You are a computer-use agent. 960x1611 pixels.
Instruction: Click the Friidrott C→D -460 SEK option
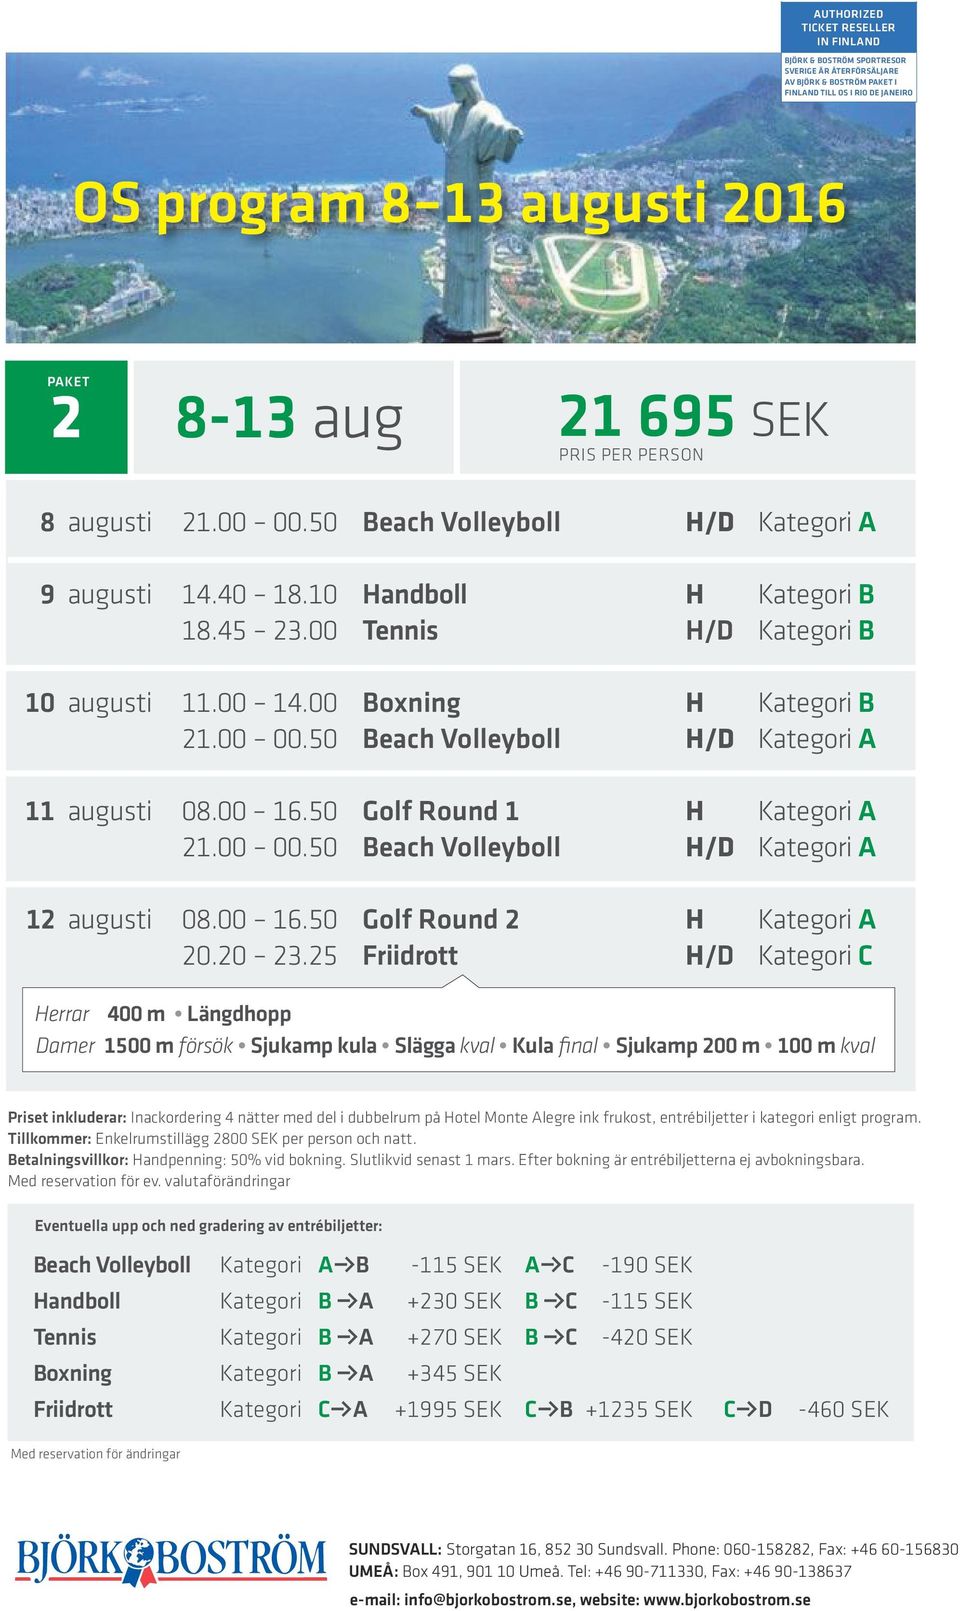806,1409
